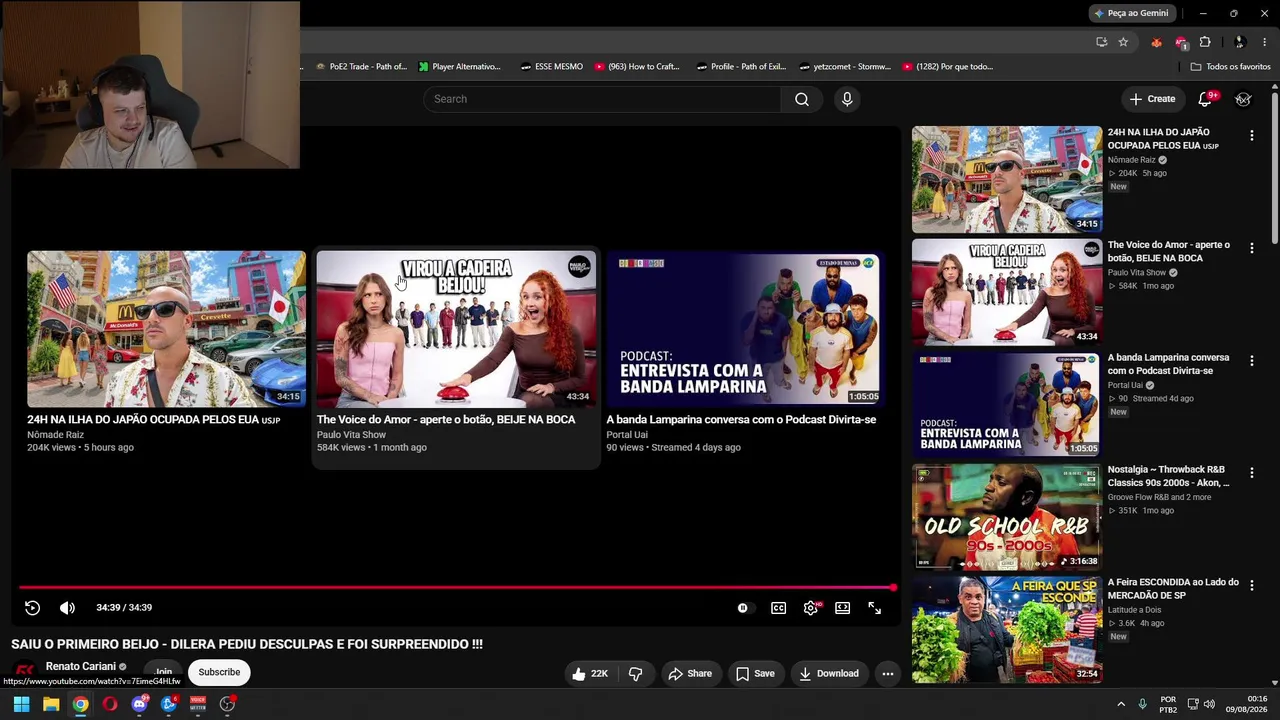This screenshot has height=720, width=1280.
Task: Open the taskbar clock showing 00:16
Action: [1247, 704]
